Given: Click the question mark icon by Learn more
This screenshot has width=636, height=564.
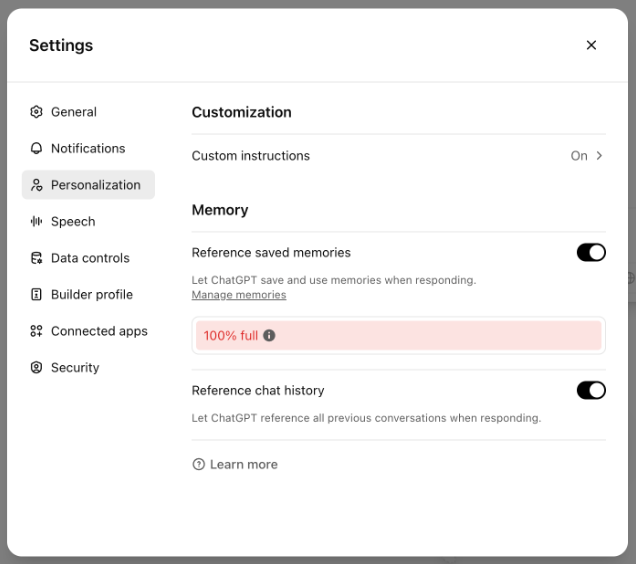Looking at the screenshot, I should coord(198,464).
